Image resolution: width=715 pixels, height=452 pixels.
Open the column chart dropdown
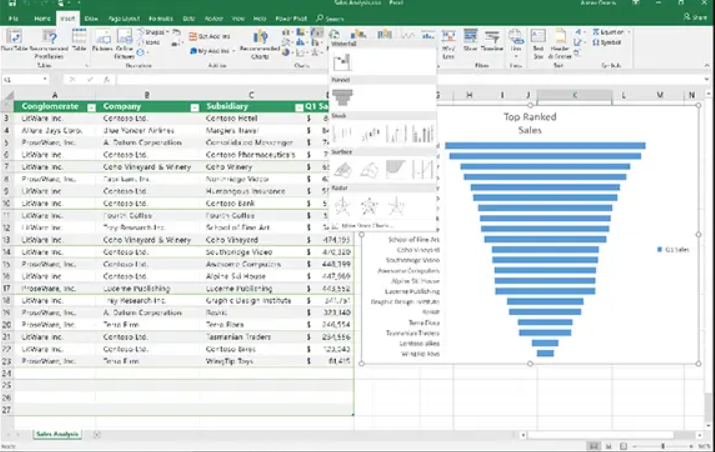(x=287, y=32)
